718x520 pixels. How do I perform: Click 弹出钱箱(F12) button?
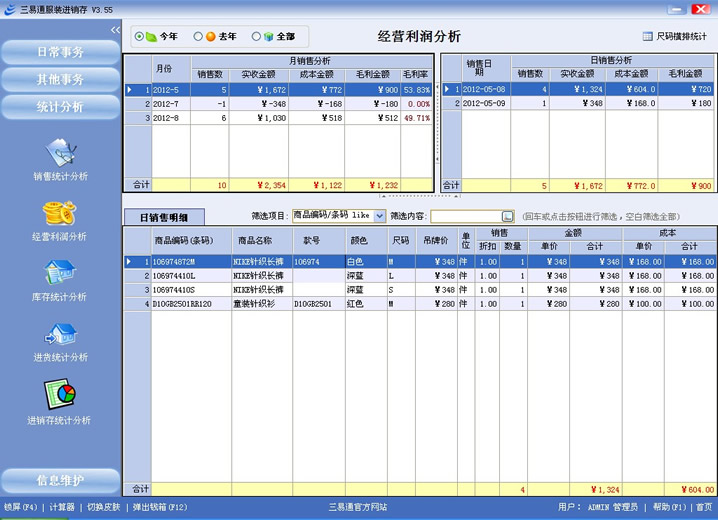(160, 507)
